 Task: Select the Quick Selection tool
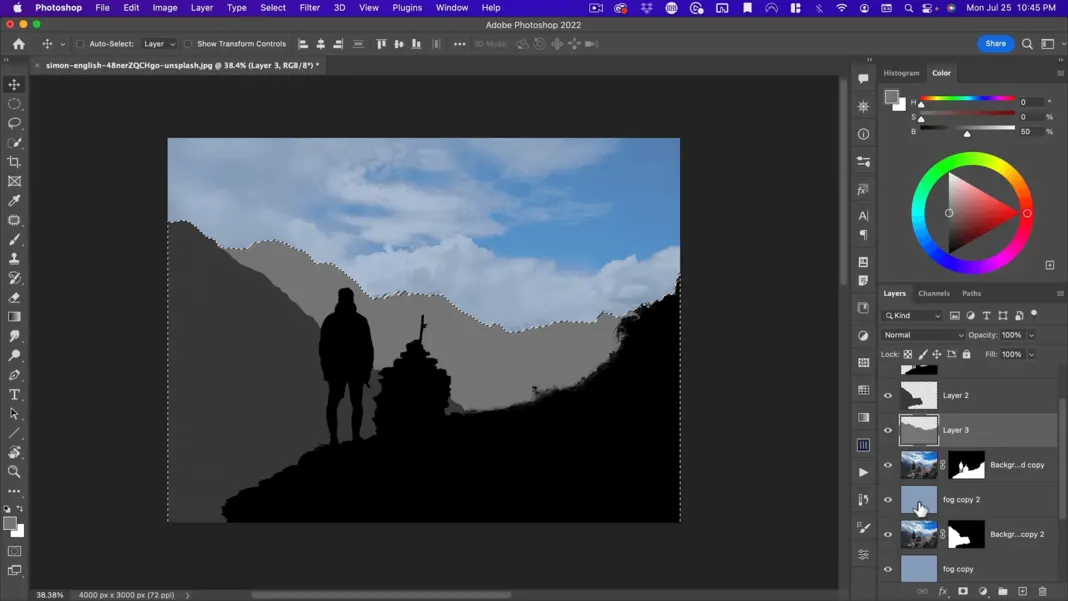tap(14, 142)
